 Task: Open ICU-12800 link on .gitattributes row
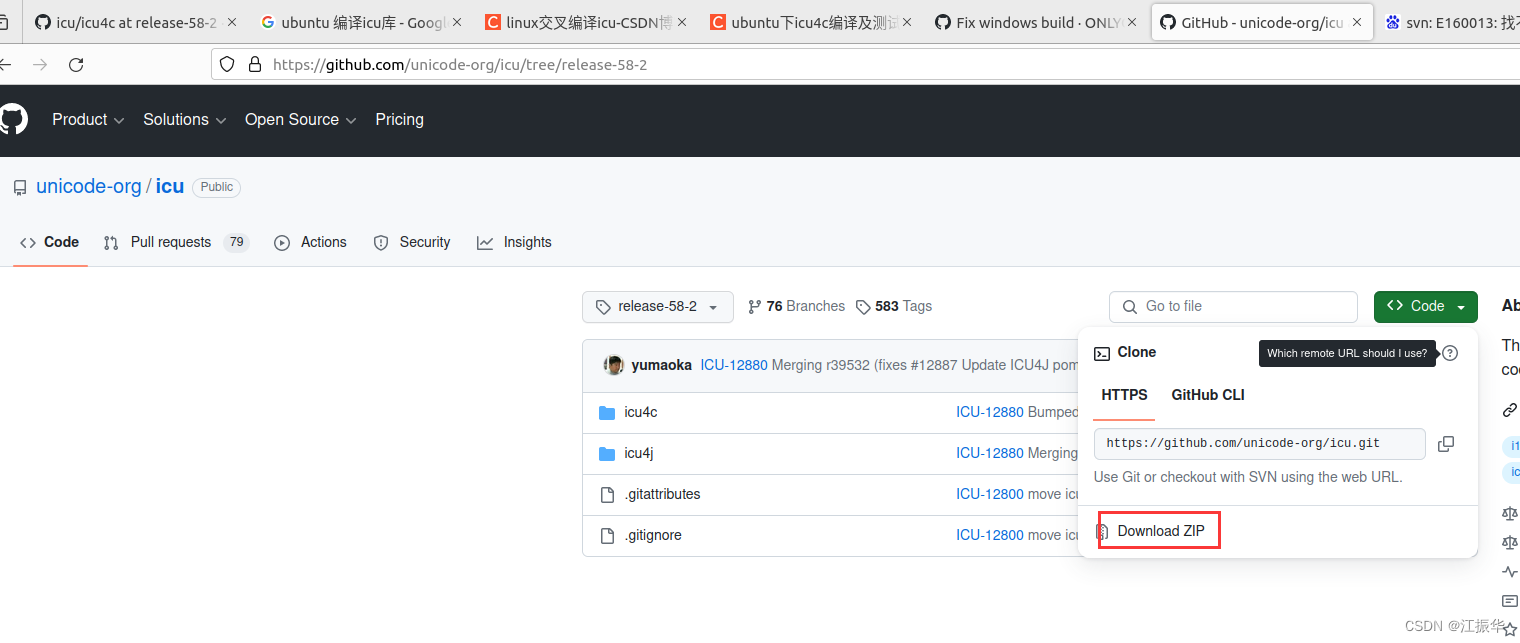click(990, 495)
